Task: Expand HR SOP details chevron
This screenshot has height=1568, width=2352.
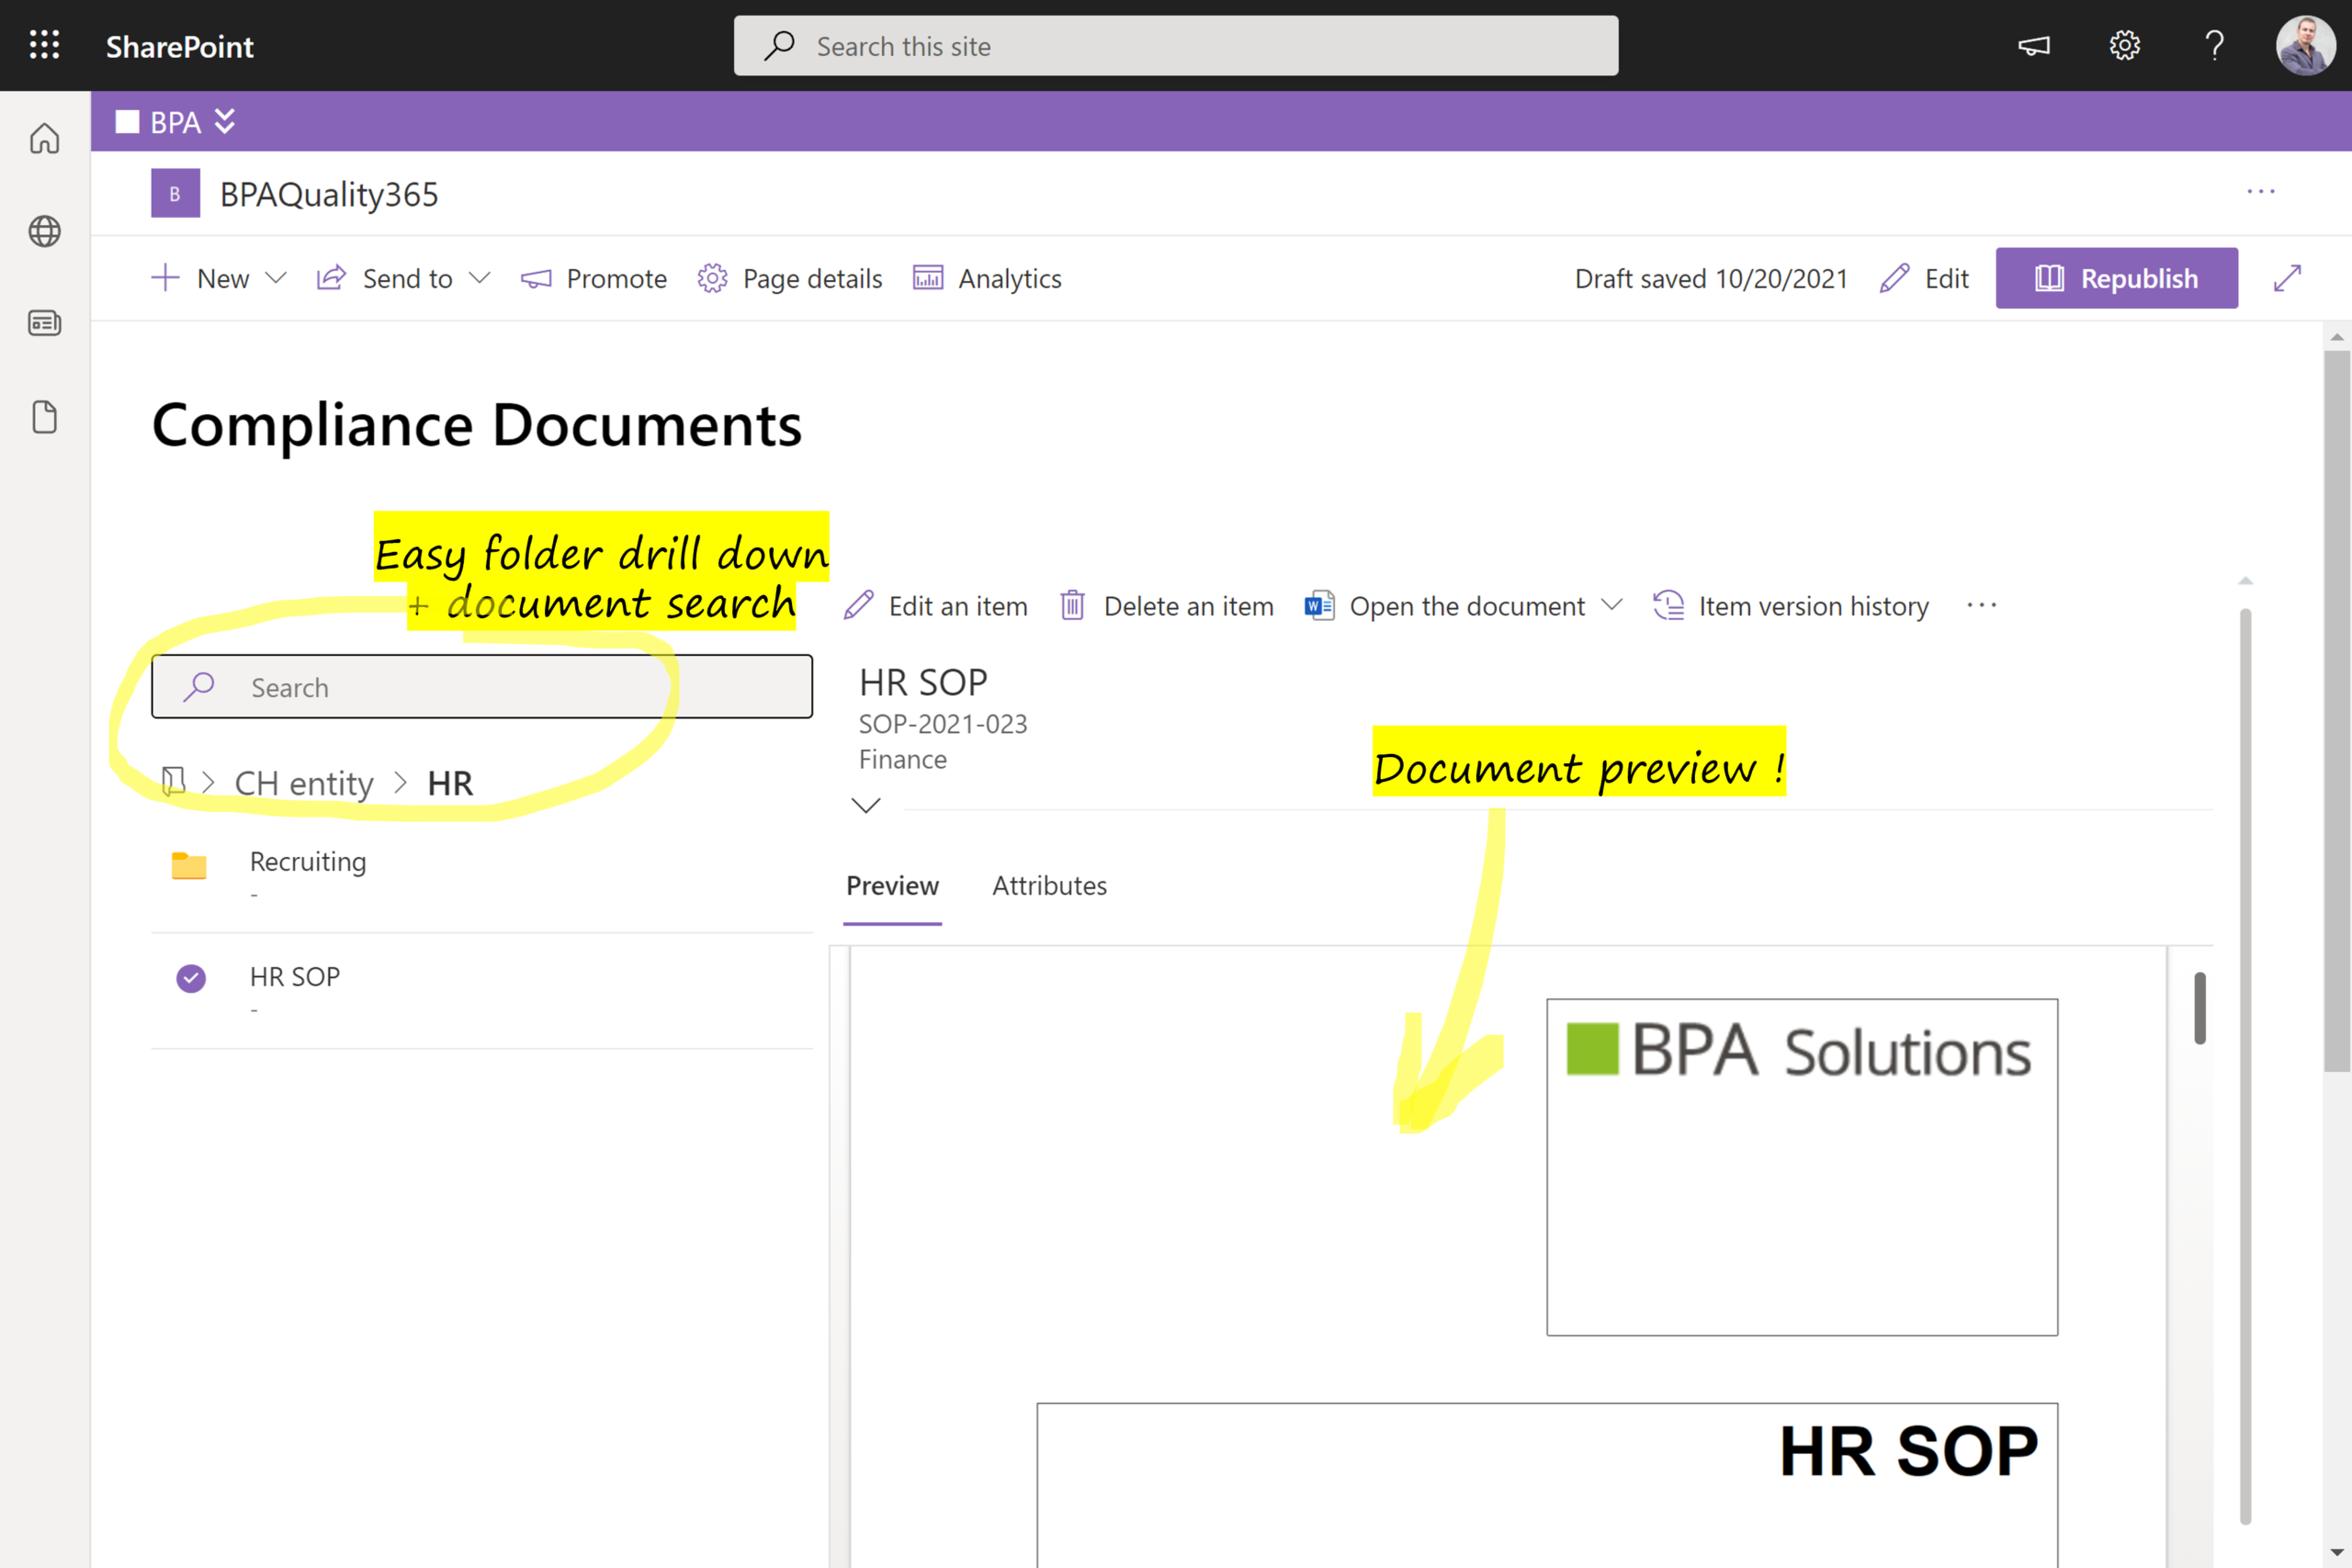Action: (x=866, y=805)
